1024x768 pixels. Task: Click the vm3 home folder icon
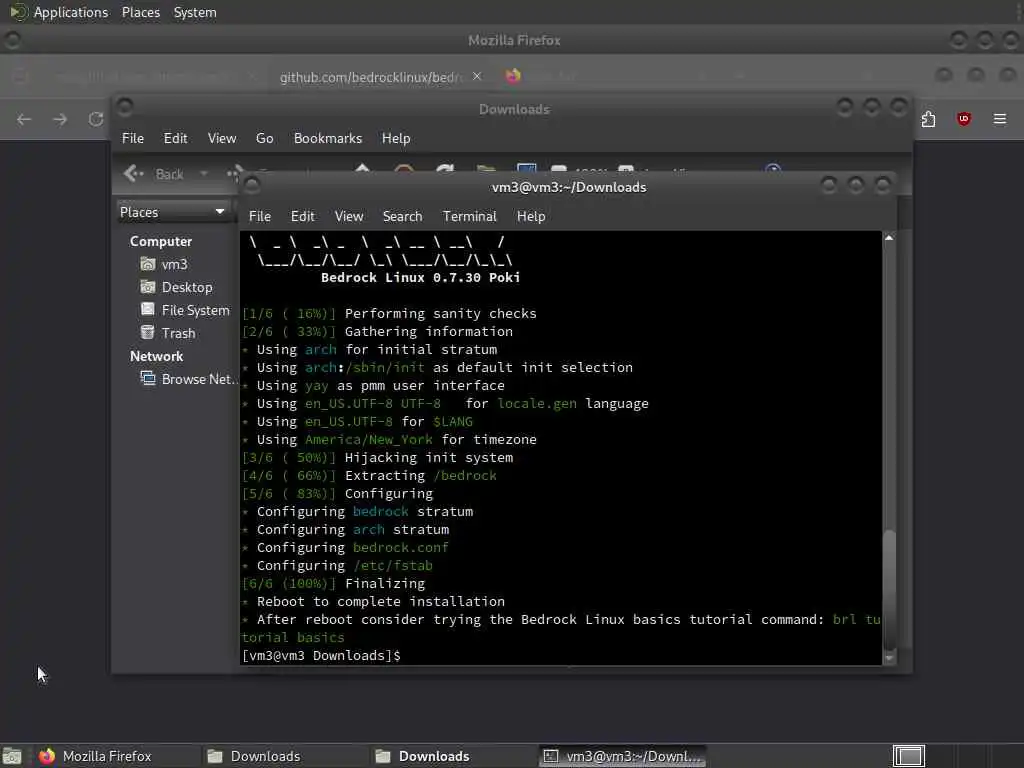[x=148, y=264]
